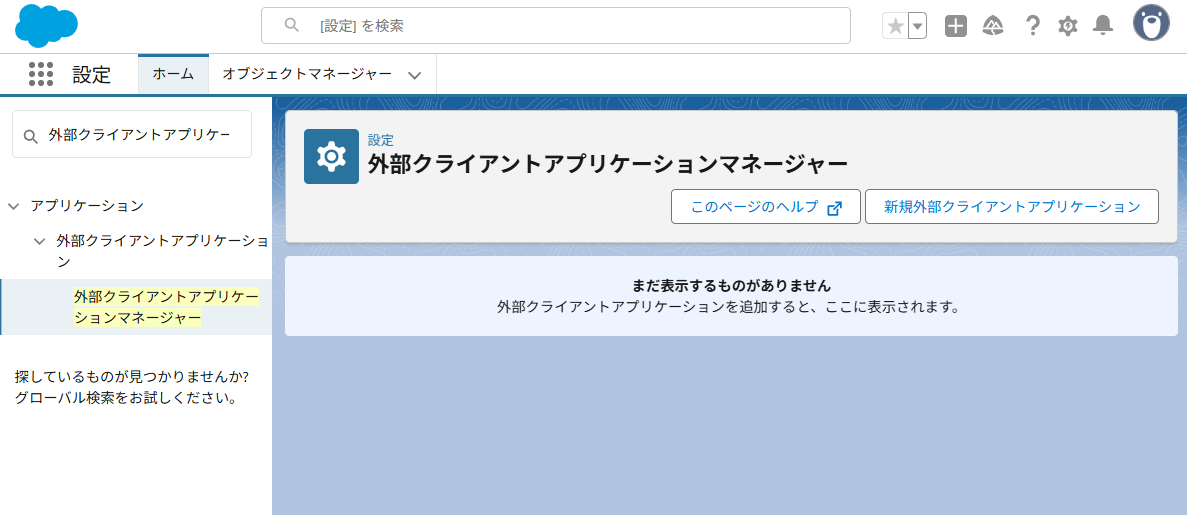Focus the [設定] を検索 global search box
This screenshot has height=515, width=1187.
point(556,26)
